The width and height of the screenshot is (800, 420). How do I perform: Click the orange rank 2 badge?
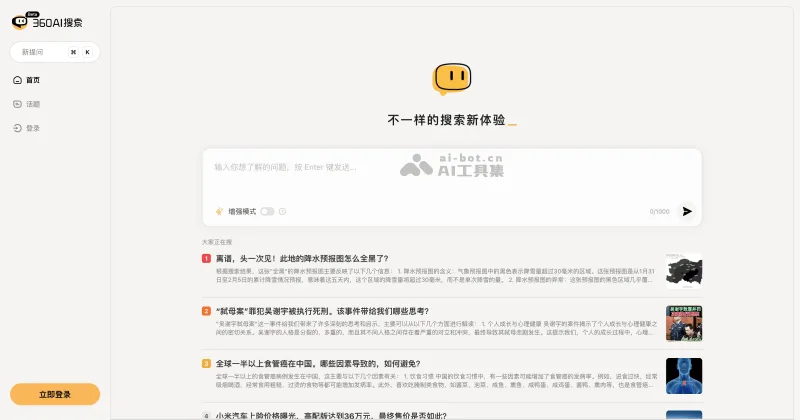coord(206,311)
